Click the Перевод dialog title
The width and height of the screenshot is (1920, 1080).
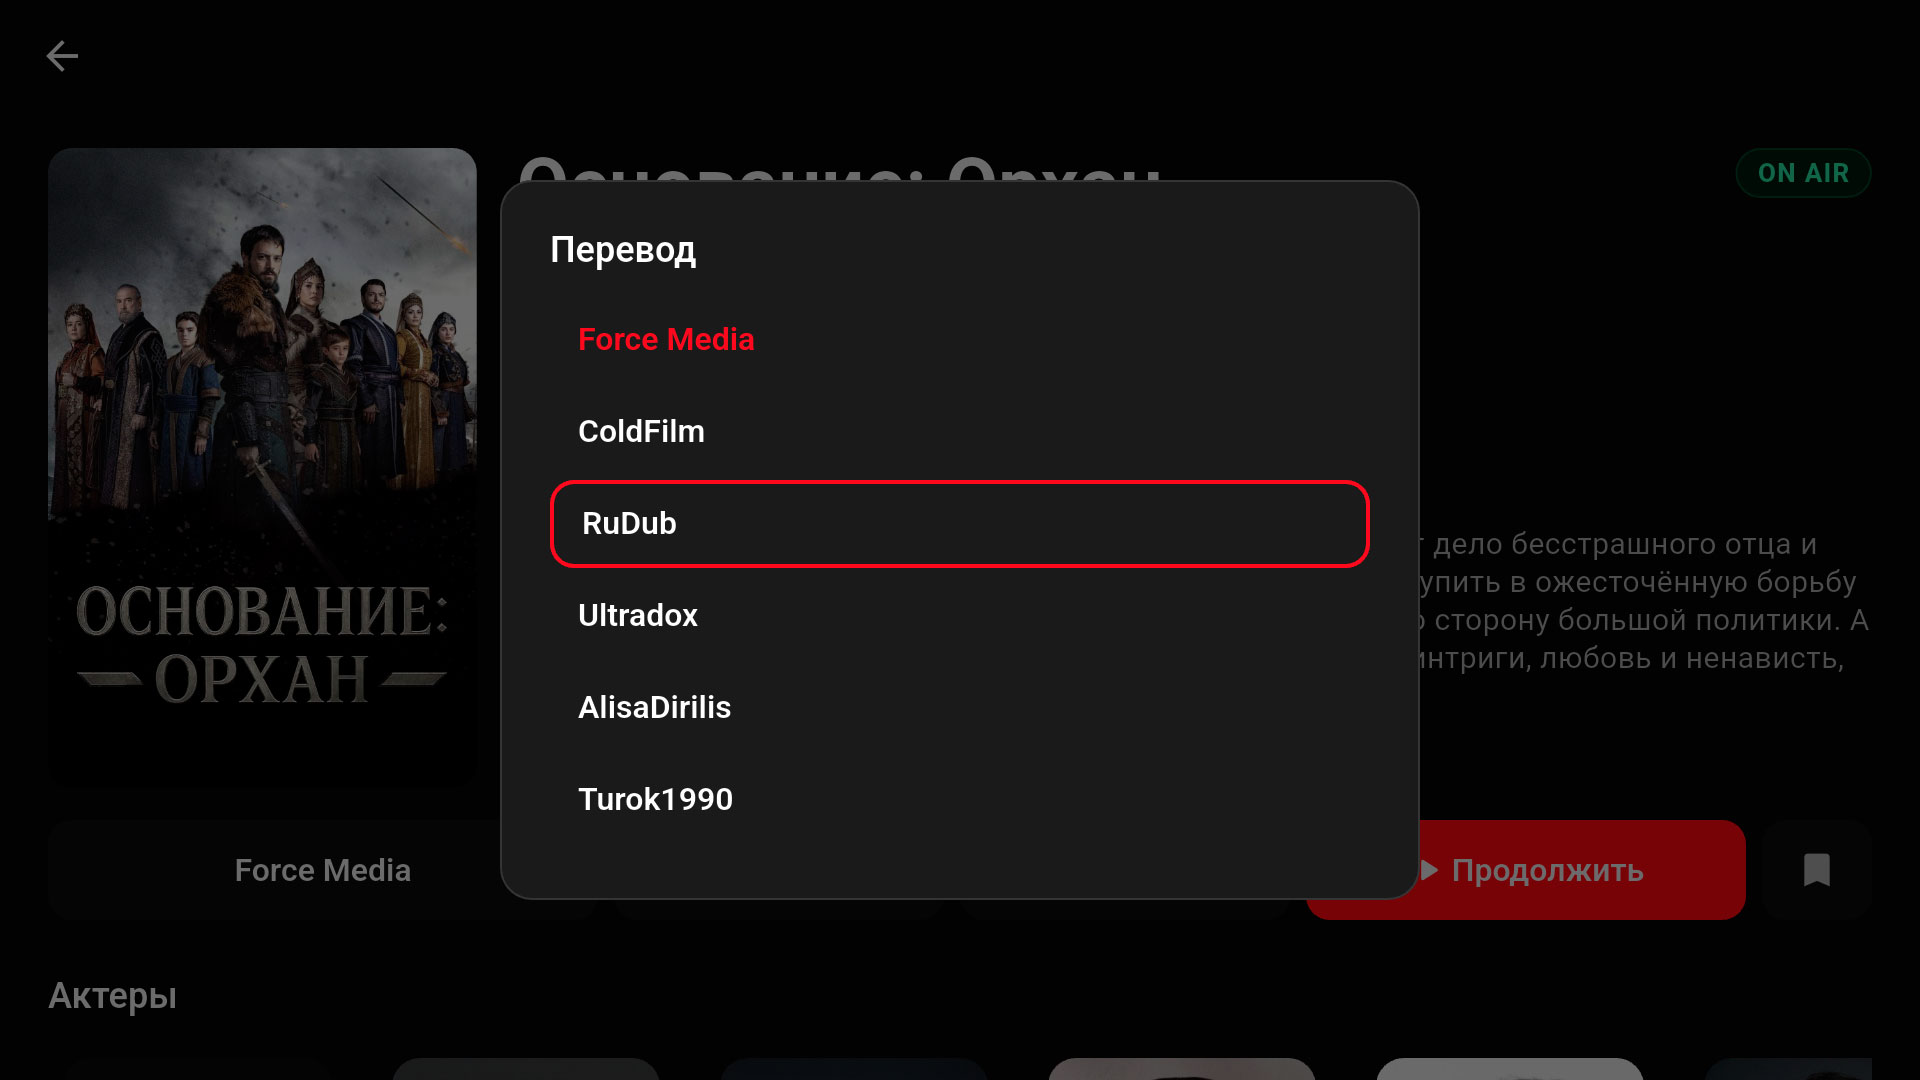[x=623, y=249]
